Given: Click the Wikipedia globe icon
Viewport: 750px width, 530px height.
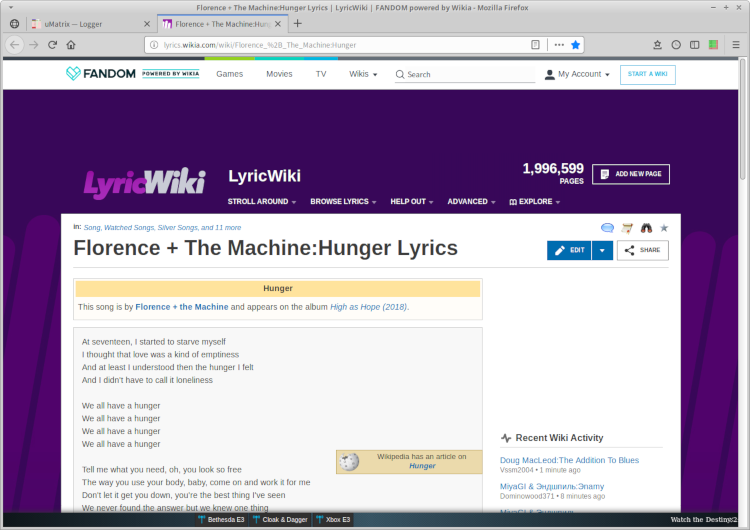Looking at the screenshot, I should (x=349, y=462).
